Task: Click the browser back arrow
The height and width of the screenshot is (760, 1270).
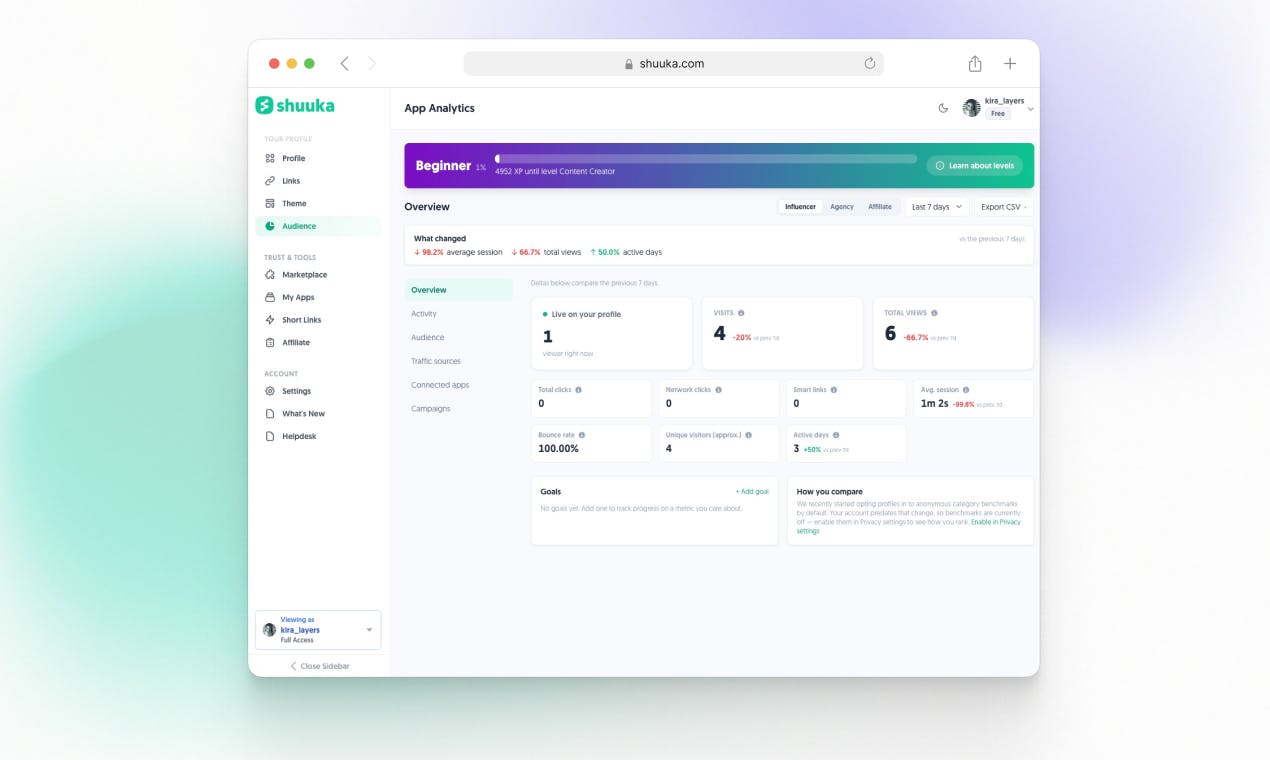Action: (x=344, y=63)
